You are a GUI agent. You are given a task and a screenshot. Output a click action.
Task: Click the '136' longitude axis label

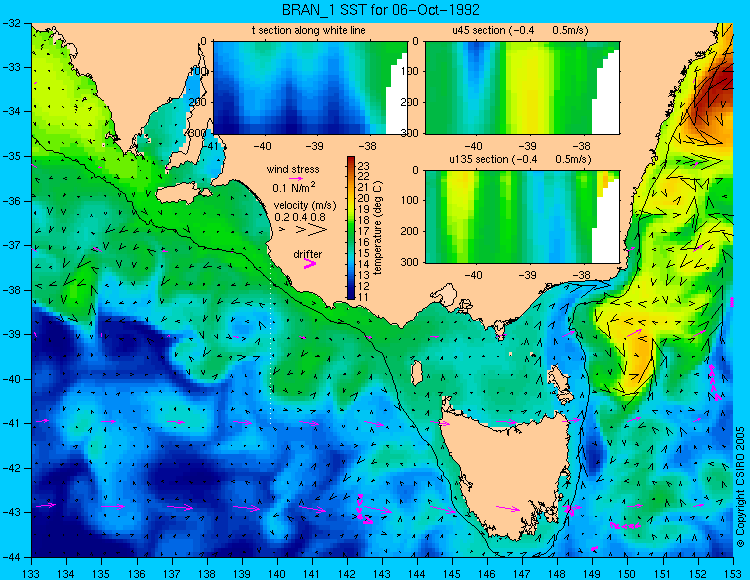click(x=137, y=573)
